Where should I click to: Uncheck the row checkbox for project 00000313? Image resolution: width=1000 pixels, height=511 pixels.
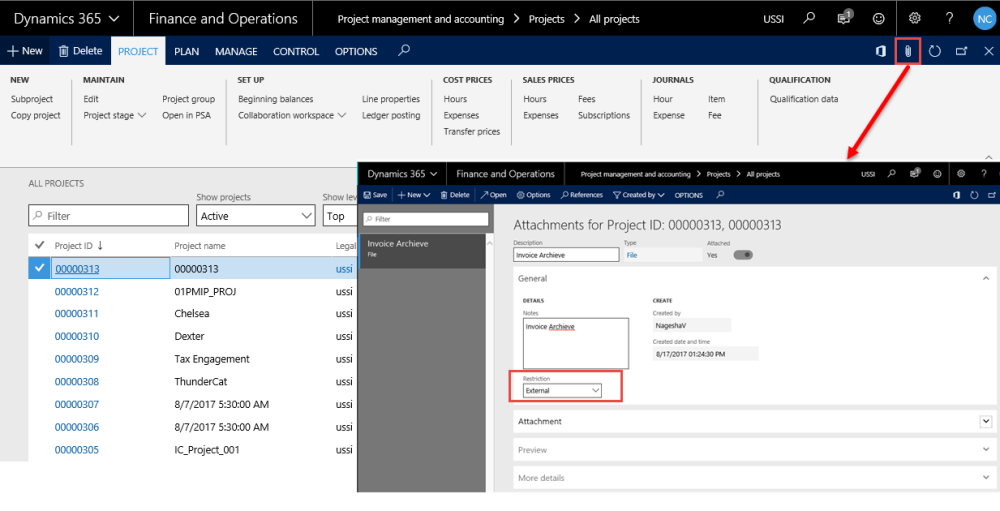(39, 269)
